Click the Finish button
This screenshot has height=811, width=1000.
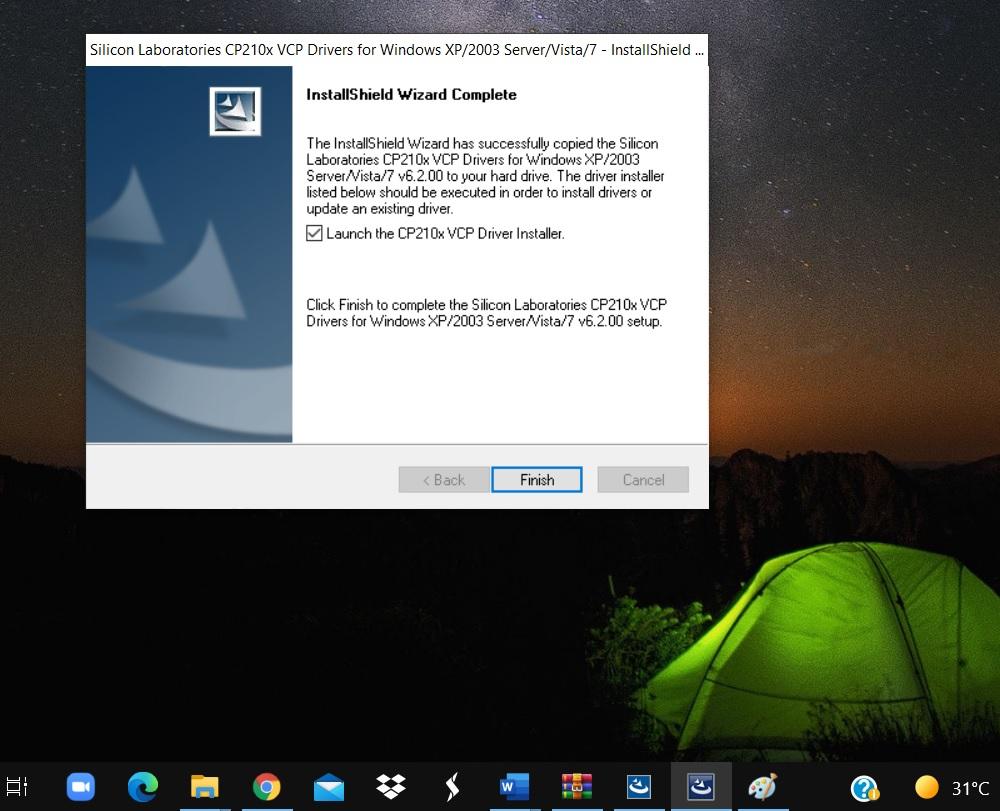point(536,479)
